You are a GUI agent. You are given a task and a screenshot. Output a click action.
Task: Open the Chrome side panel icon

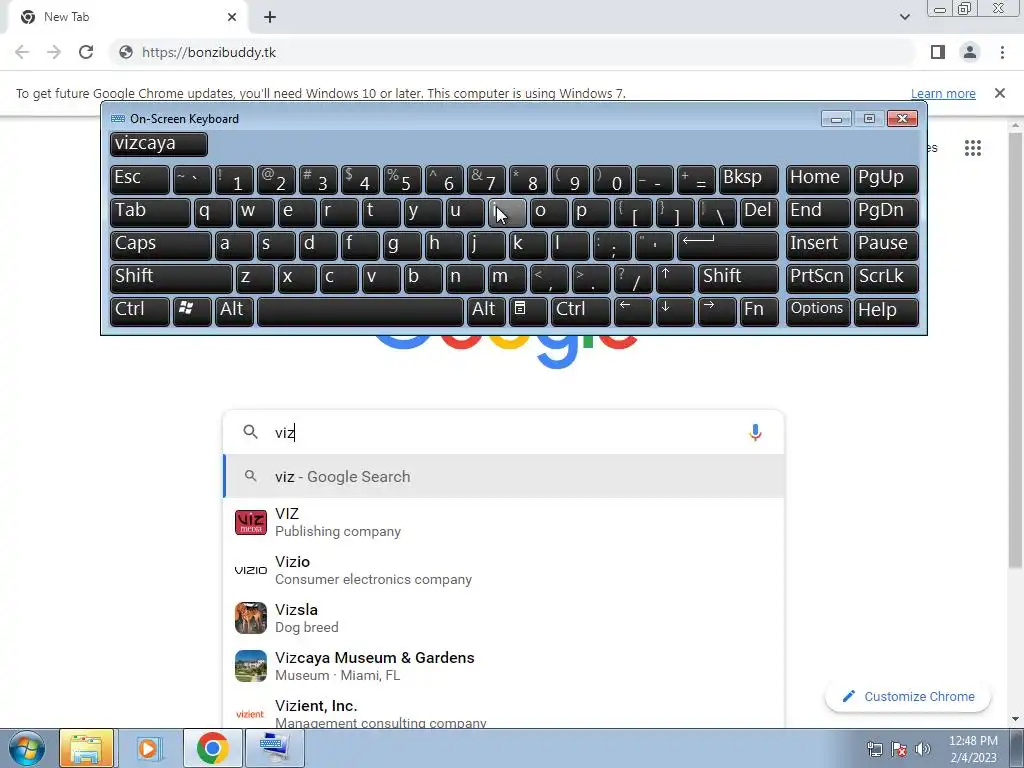coord(938,52)
